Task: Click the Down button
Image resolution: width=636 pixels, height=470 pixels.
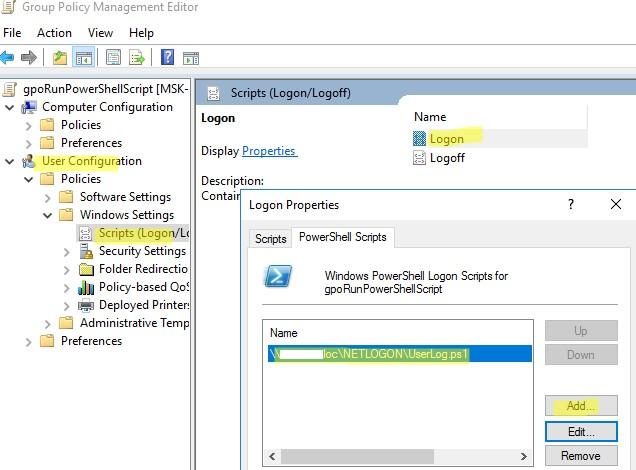Action: (x=581, y=355)
